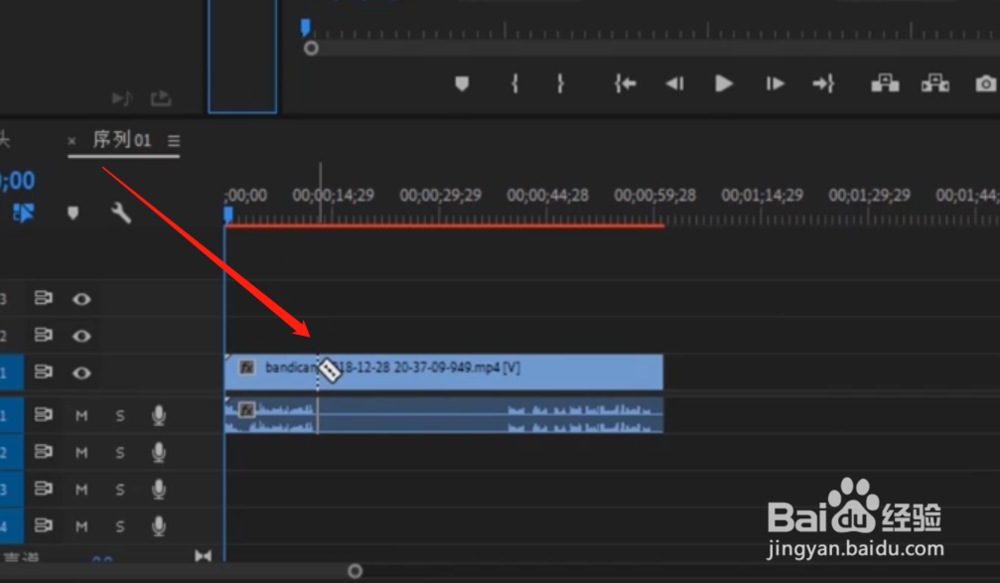Image resolution: width=1000 pixels, height=583 pixels.
Task: Toggle audio track 2 targeting
Action: point(11,452)
